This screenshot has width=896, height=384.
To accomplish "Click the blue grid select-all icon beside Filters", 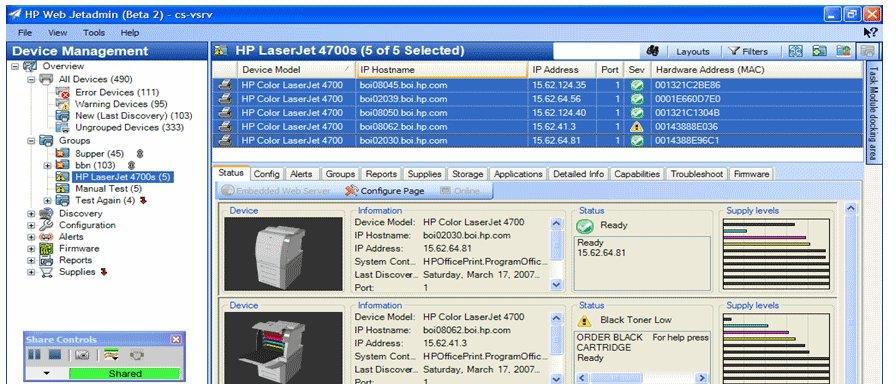I will [x=795, y=51].
